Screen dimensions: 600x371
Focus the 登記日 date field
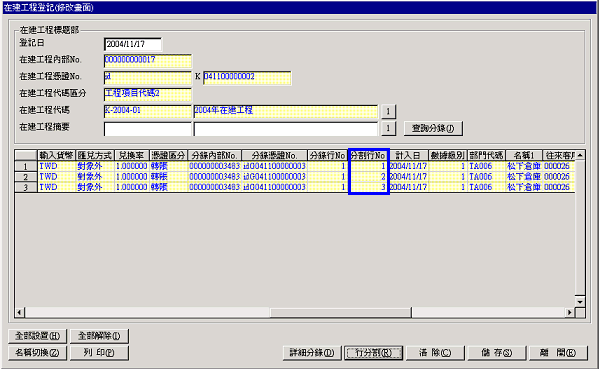pos(133,44)
